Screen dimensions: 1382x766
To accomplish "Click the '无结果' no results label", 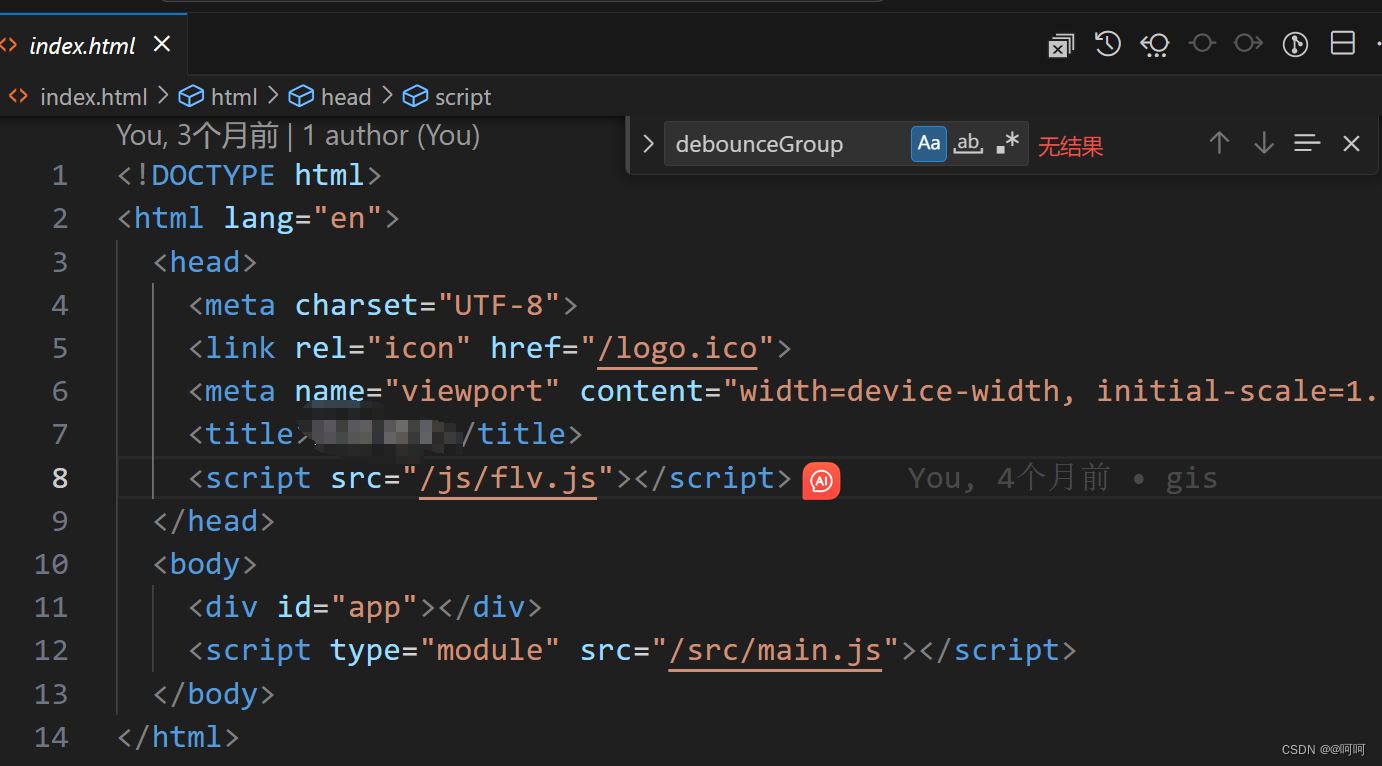I will [x=1070, y=147].
